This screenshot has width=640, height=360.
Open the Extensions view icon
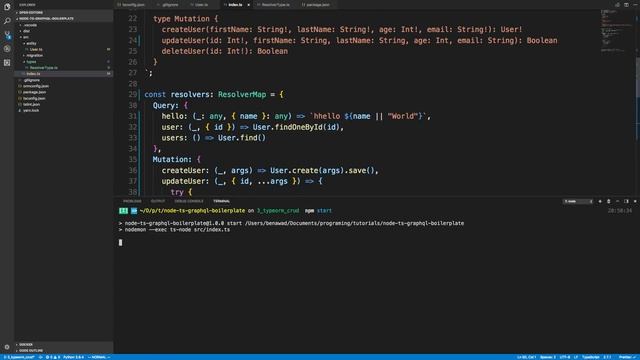pos(7,62)
